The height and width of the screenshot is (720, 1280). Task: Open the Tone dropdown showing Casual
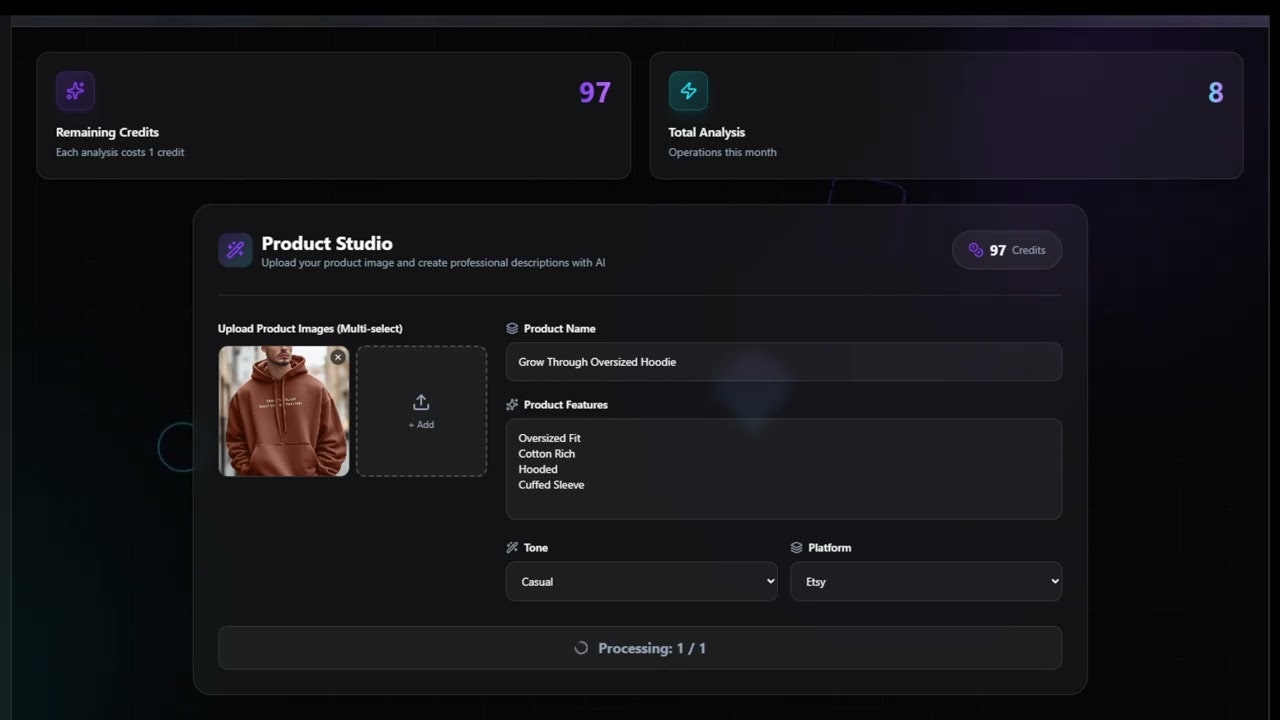coord(641,581)
